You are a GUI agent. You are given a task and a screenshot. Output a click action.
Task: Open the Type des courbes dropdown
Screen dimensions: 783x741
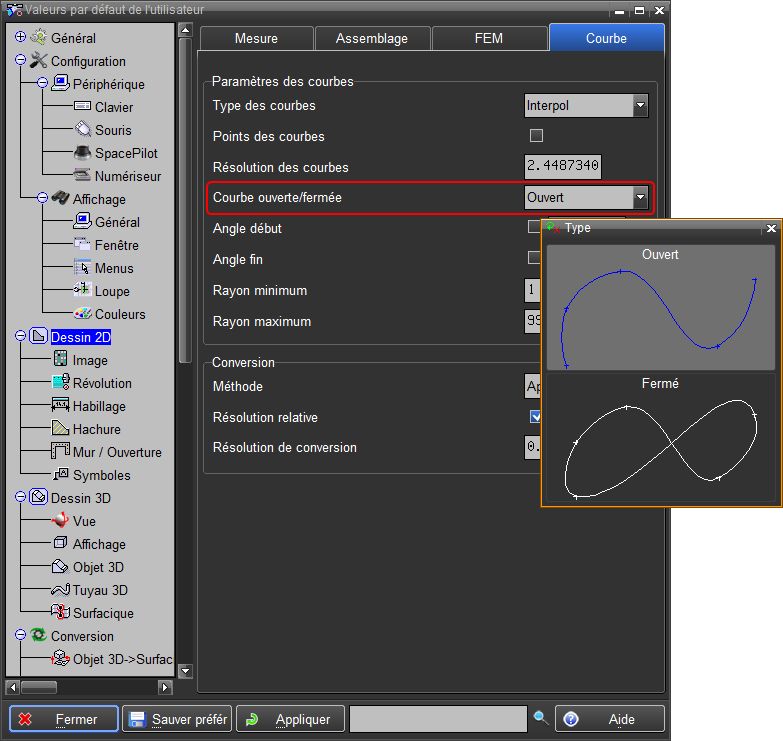[640, 105]
